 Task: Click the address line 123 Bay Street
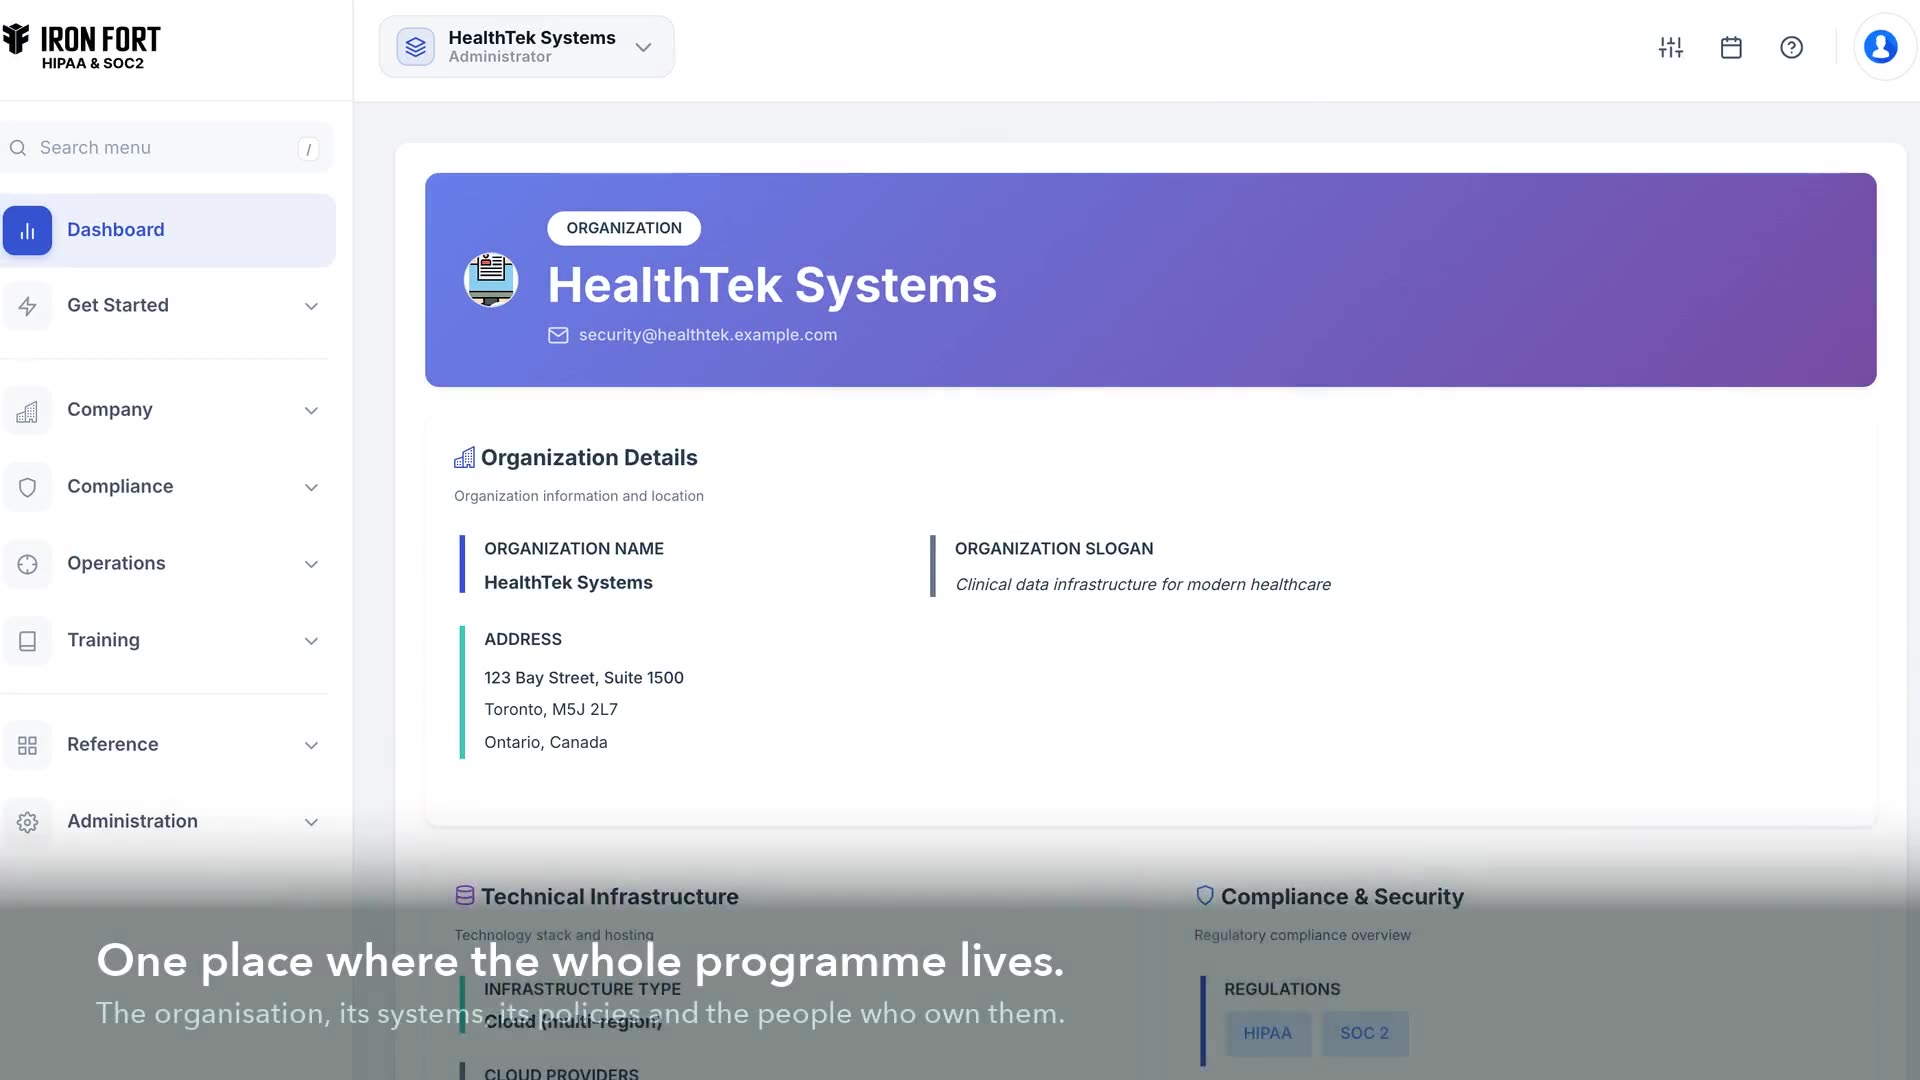pyautogui.click(x=584, y=678)
